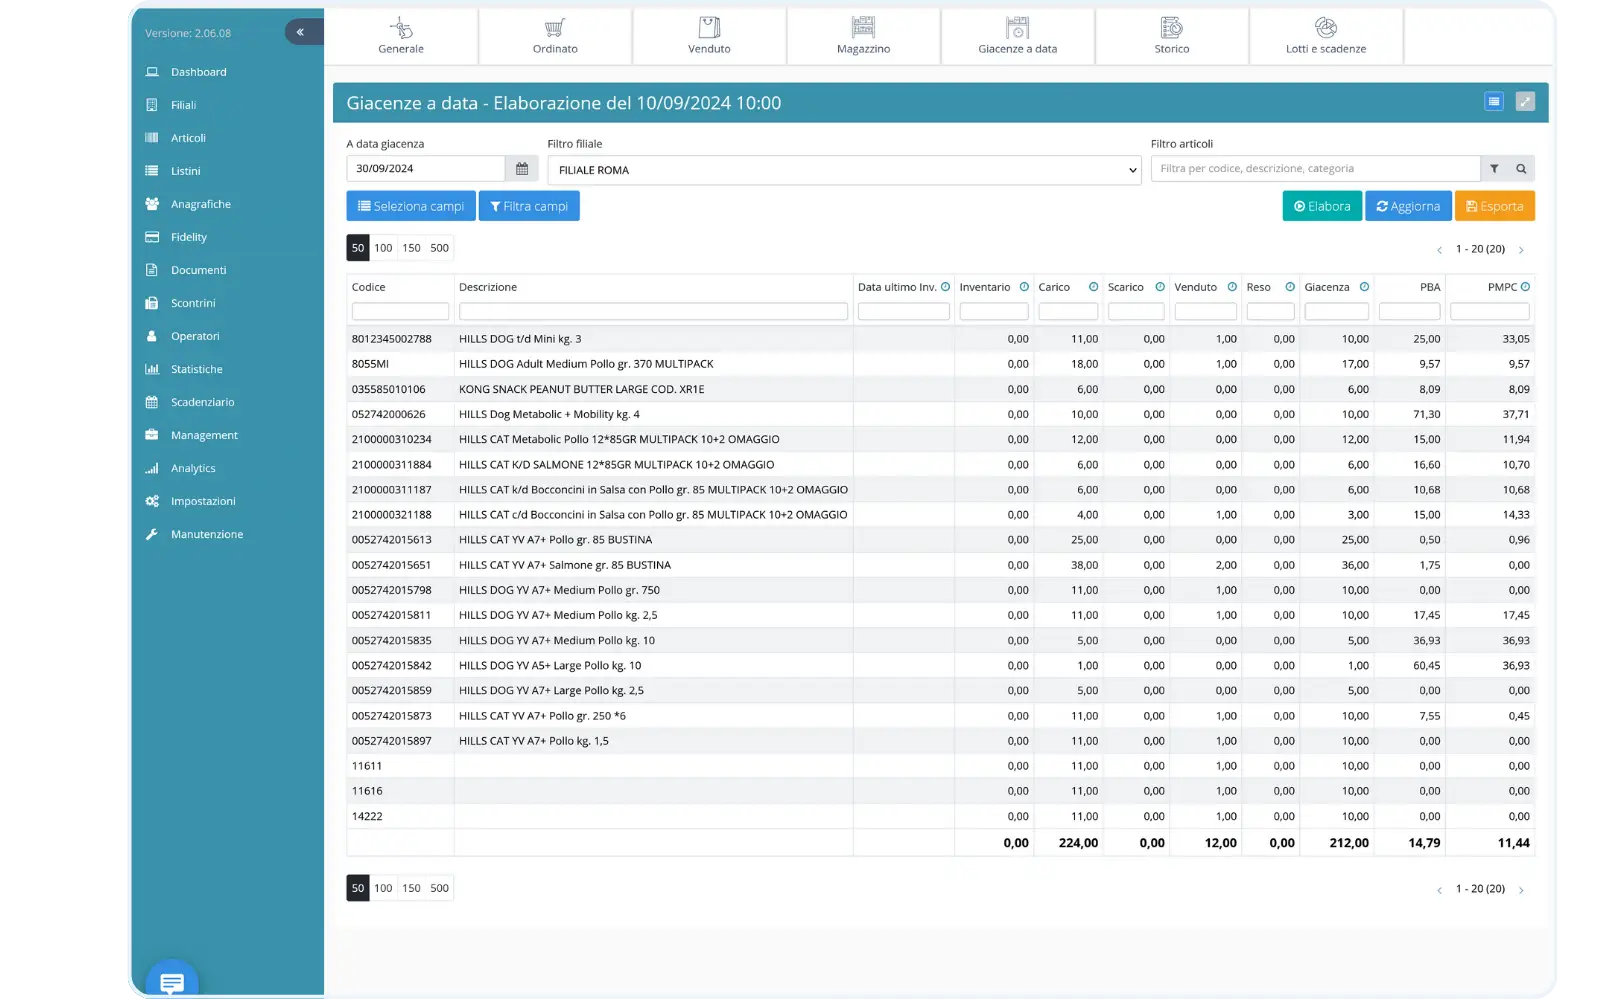Switch to the Lotti e scadenze tab
The width and height of the screenshot is (1600, 1000).
(1326, 36)
